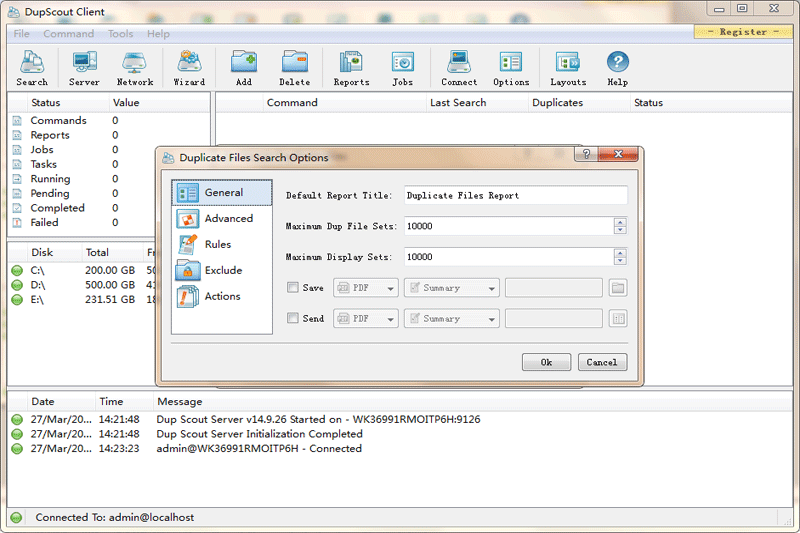Image resolution: width=800 pixels, height=533 pixels.
Task: Open the Rules options category
Action: [x=217, y=244]
